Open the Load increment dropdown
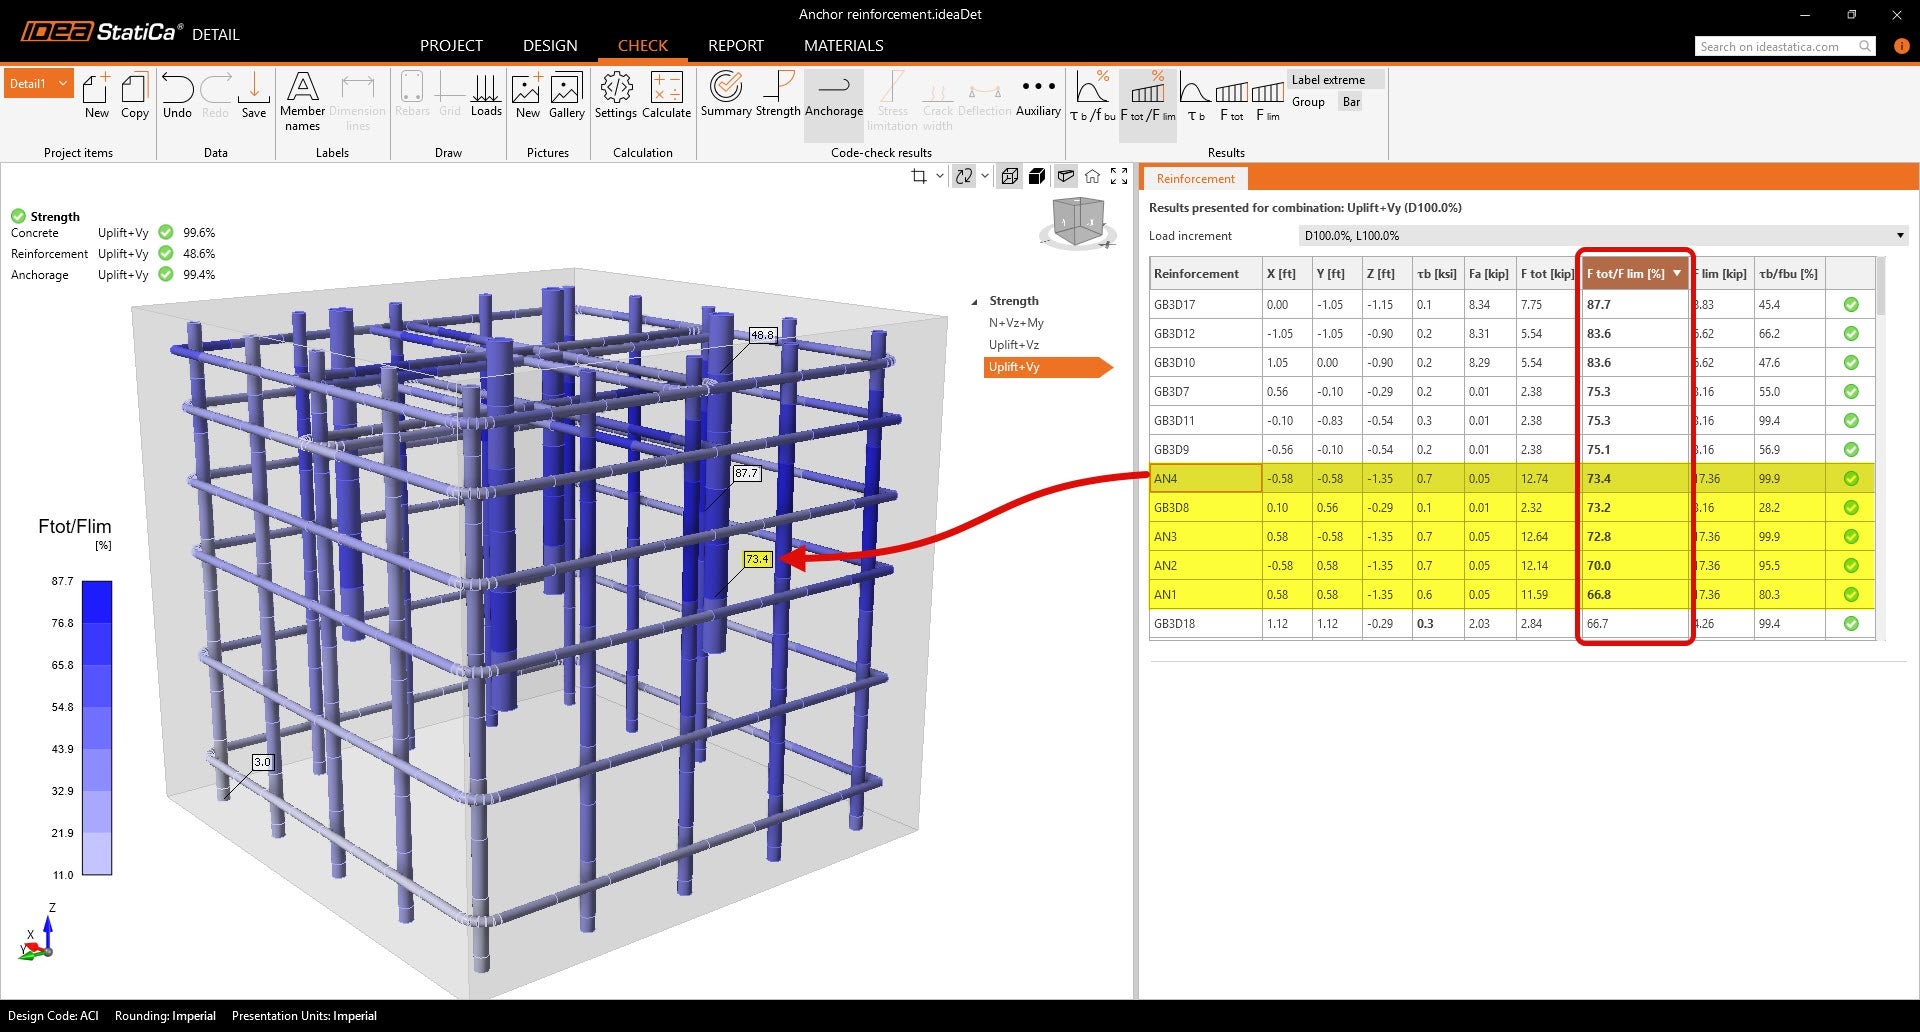Viewport: 1920px width, 1032px height. tap(1899, 235)
